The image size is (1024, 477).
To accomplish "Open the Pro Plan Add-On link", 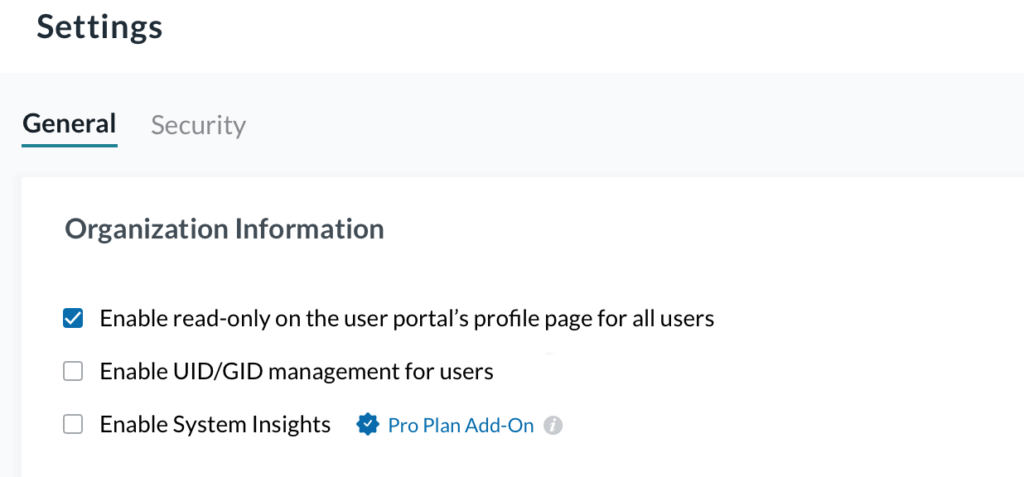I will pyautogui.click(x=461, y=425).
